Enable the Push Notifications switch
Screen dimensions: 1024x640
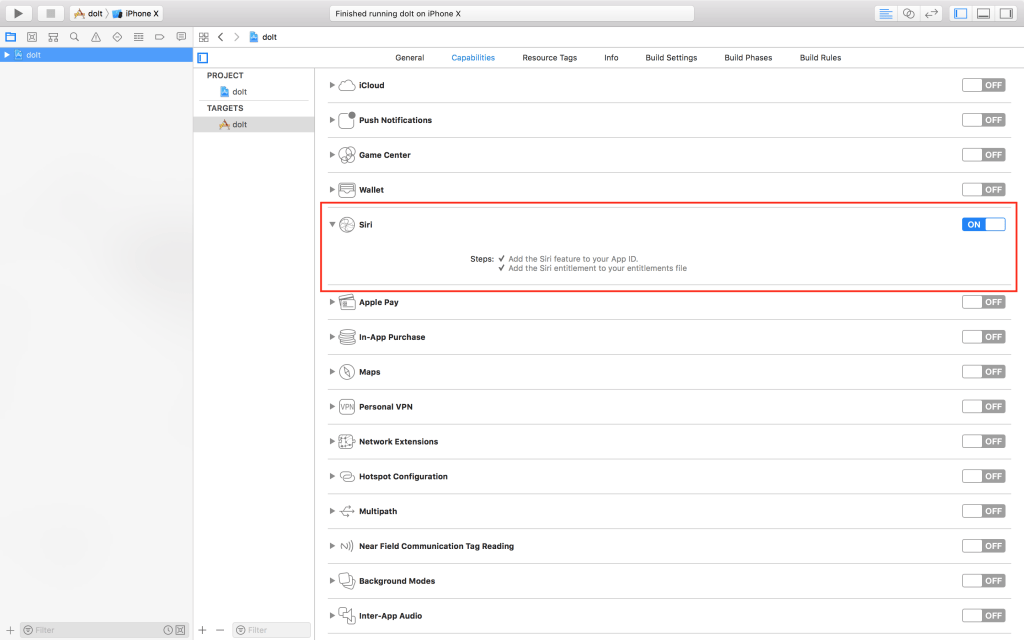tap(983, 120)
